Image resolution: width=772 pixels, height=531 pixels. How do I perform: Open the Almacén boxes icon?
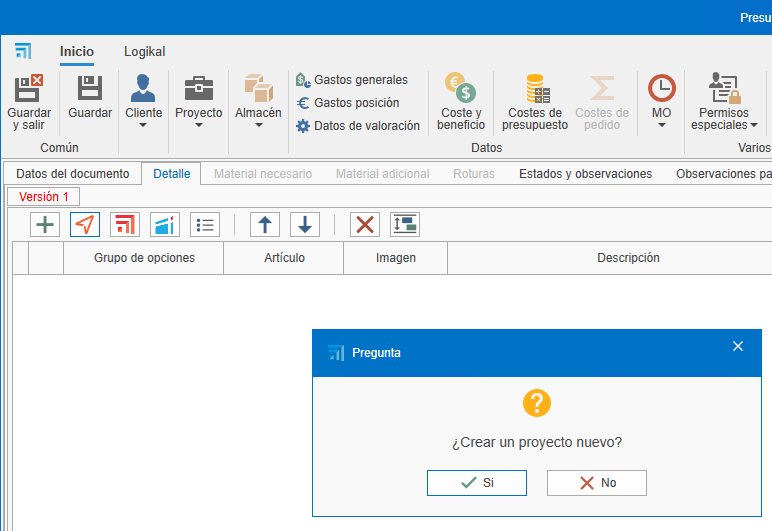pyautogui.click(x=258, y=88)
